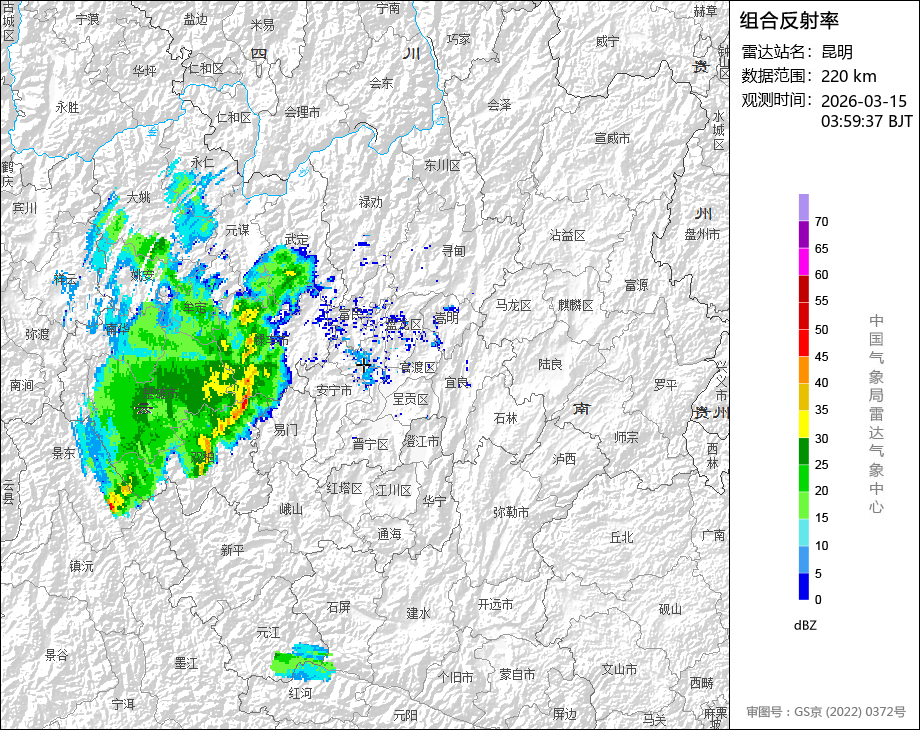This screenshot has height=730, width=920.
Task: Click the 墨江 map label
Action: coord(186,663)
